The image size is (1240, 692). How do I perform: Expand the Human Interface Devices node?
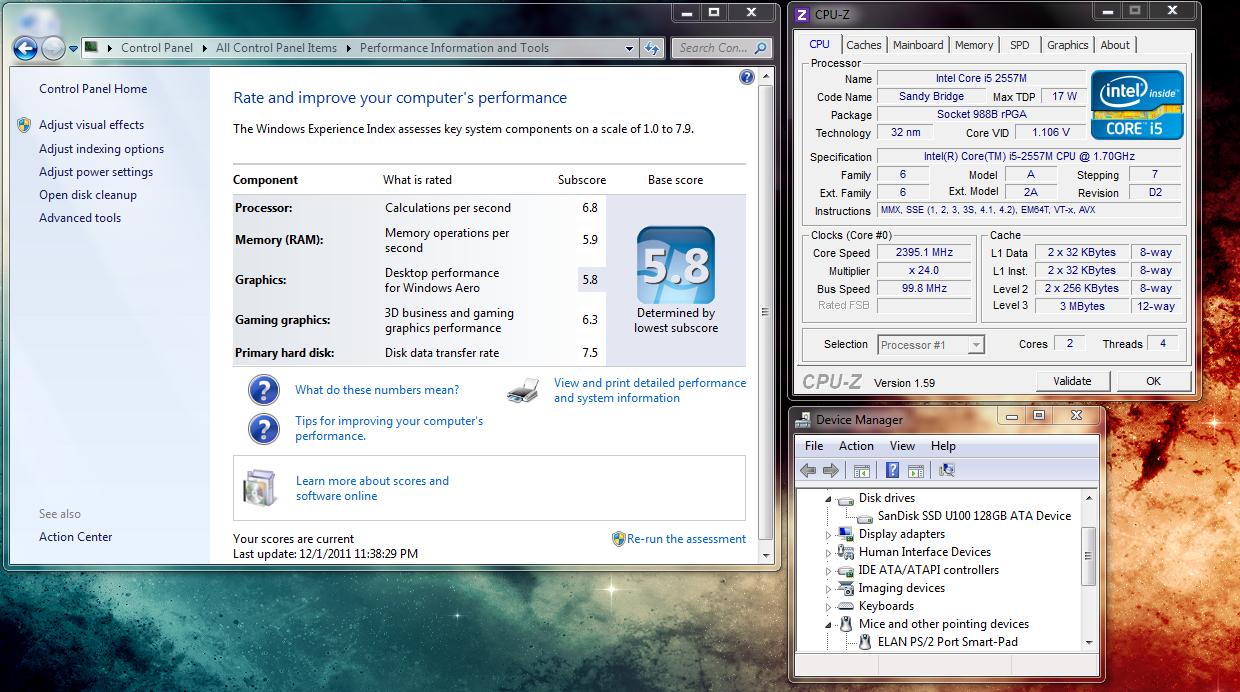(829, 553)
